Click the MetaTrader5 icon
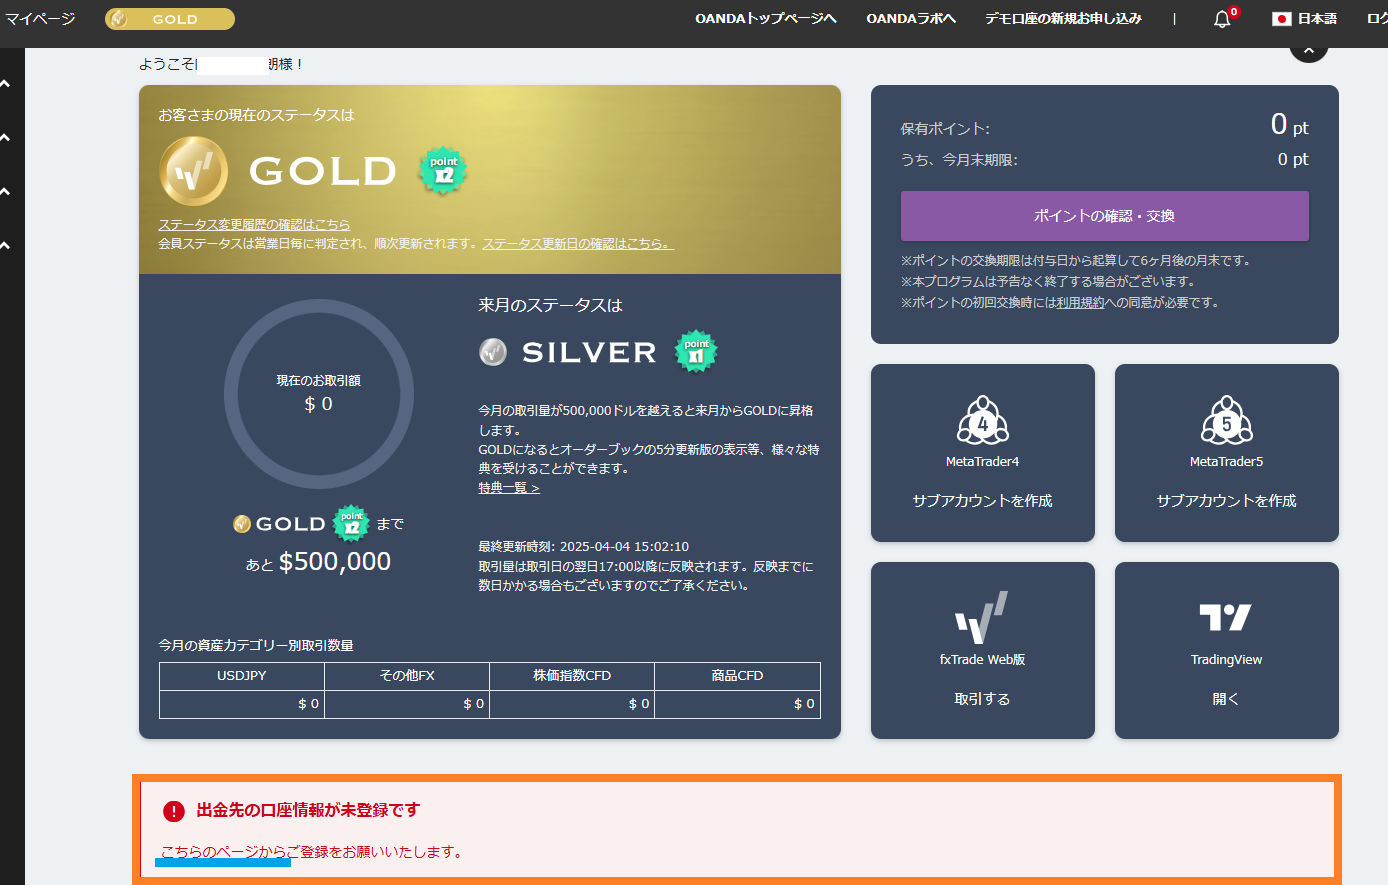The width and height of the screenshot is (1388, 885). point(1227,420)
